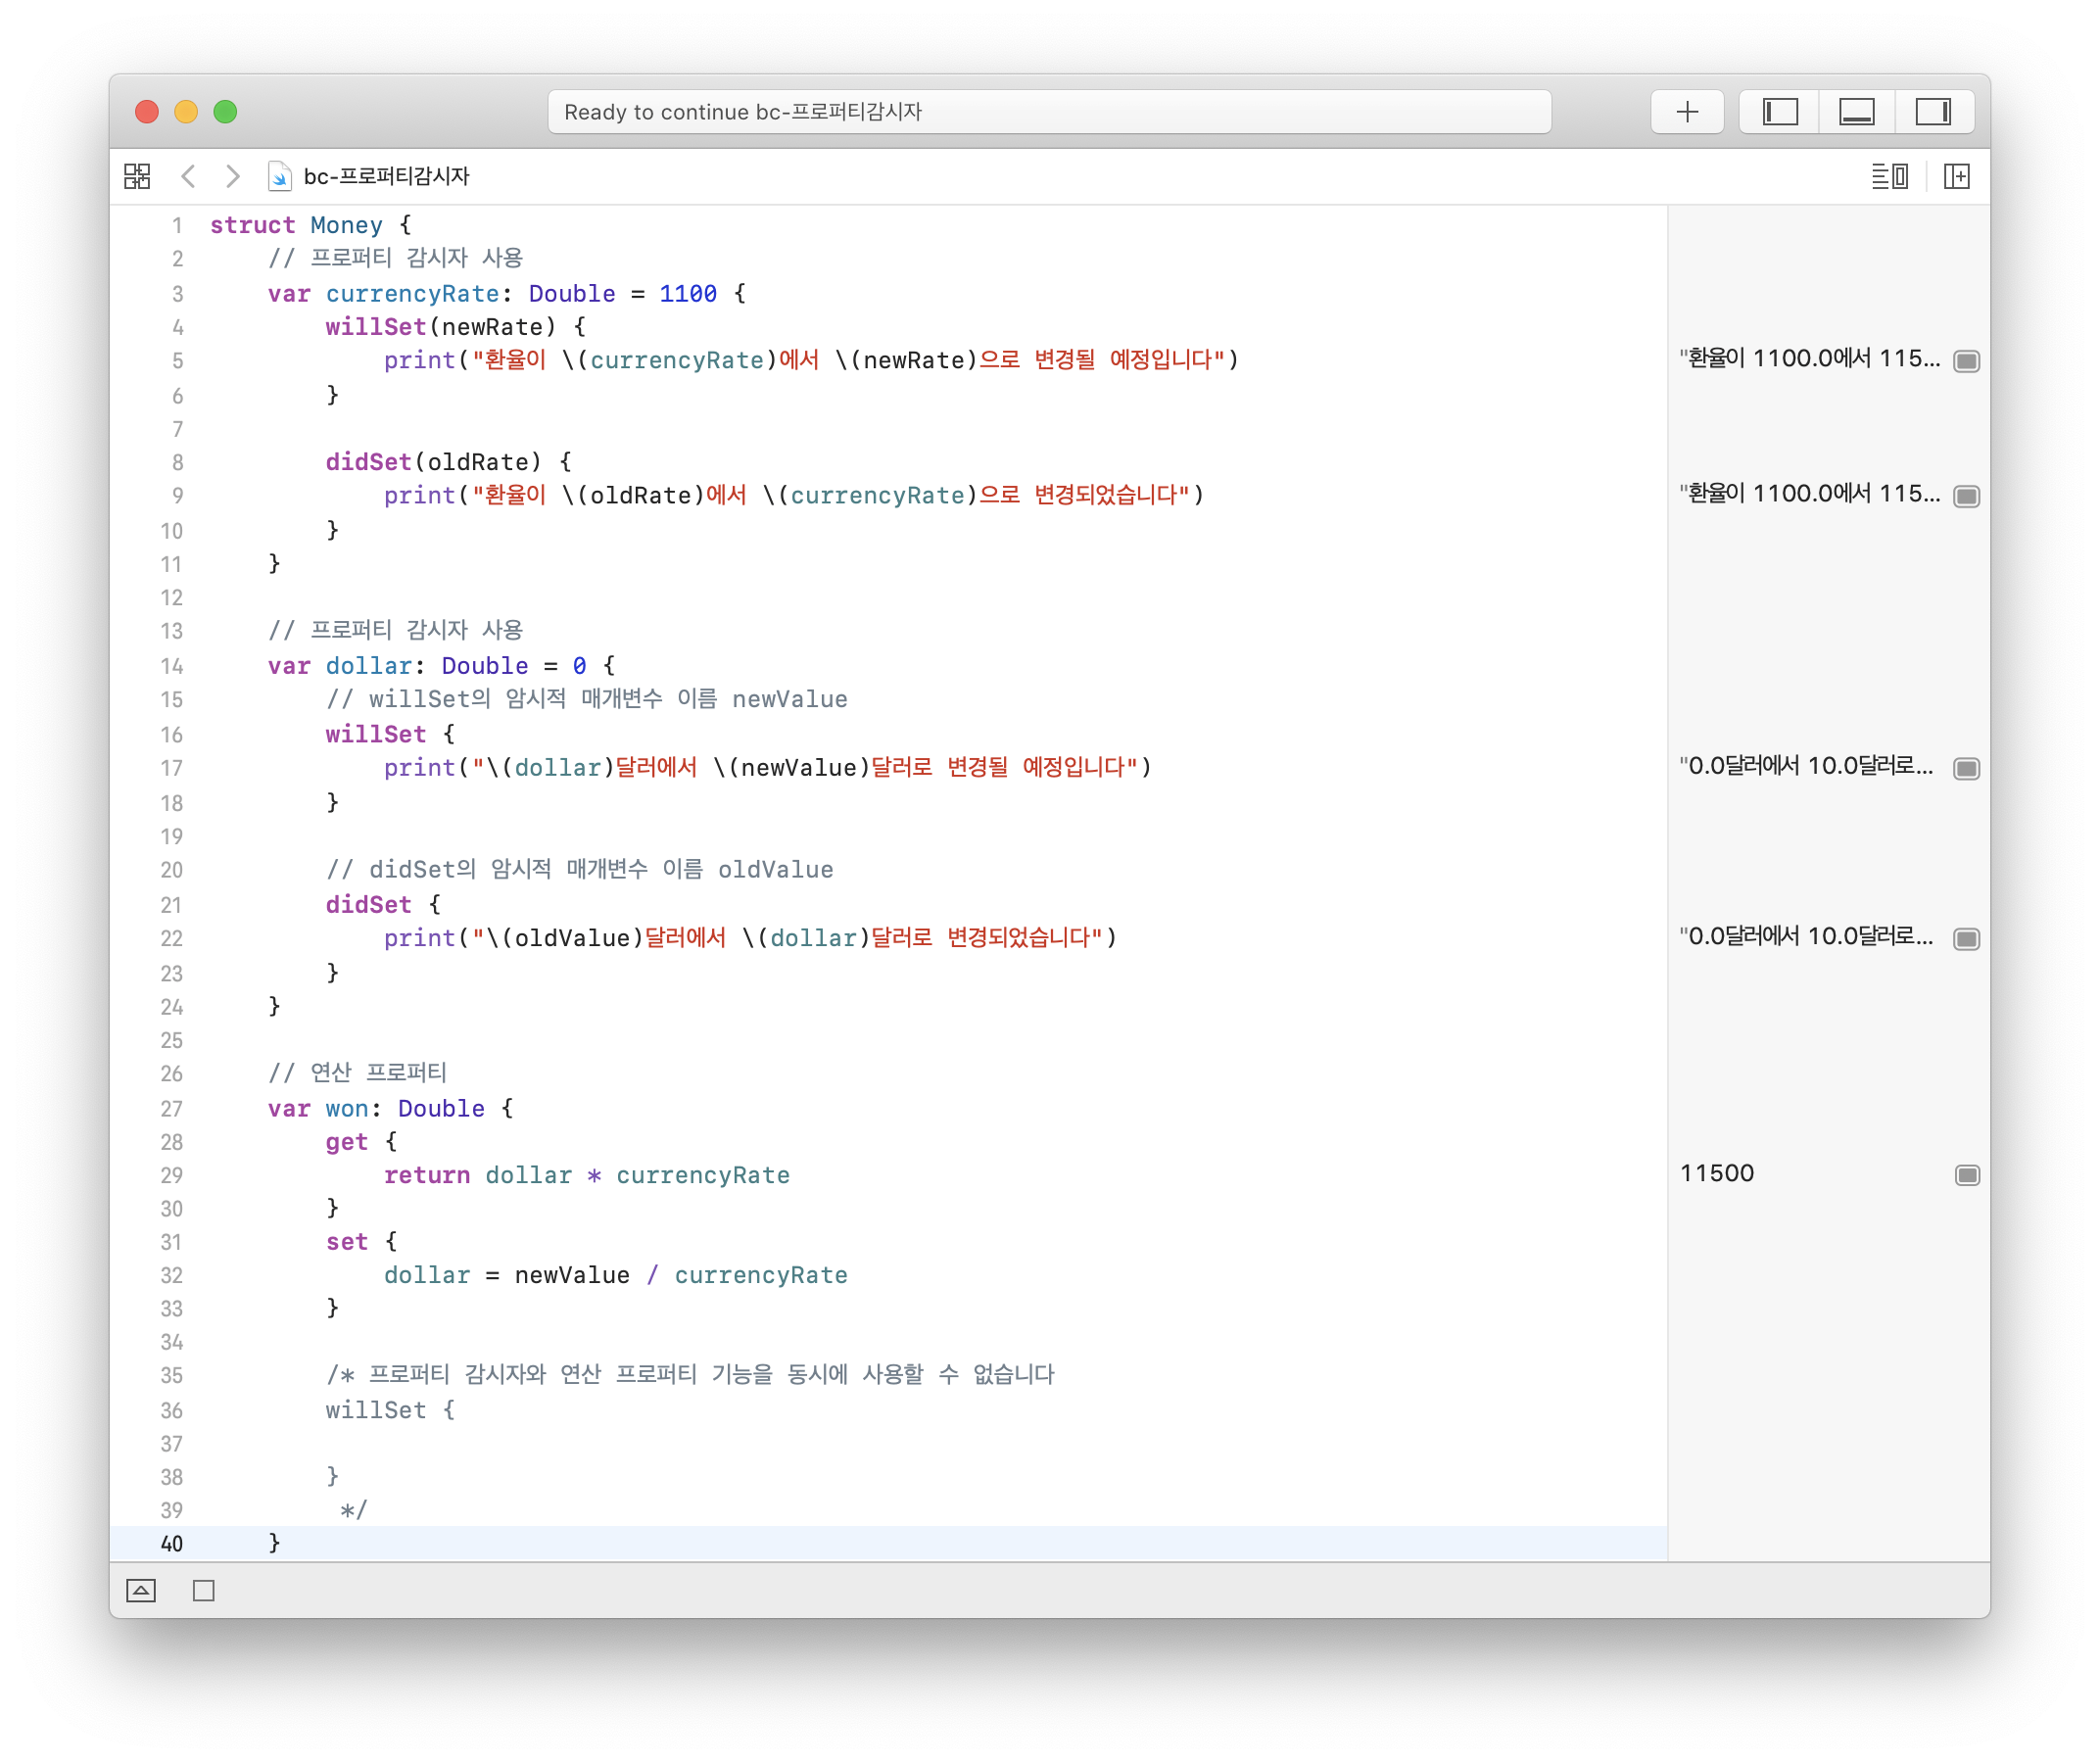This screenshot has height=1763, width=2100.
Task: Show inline result for line 22 print
Action: [1966, 938]
